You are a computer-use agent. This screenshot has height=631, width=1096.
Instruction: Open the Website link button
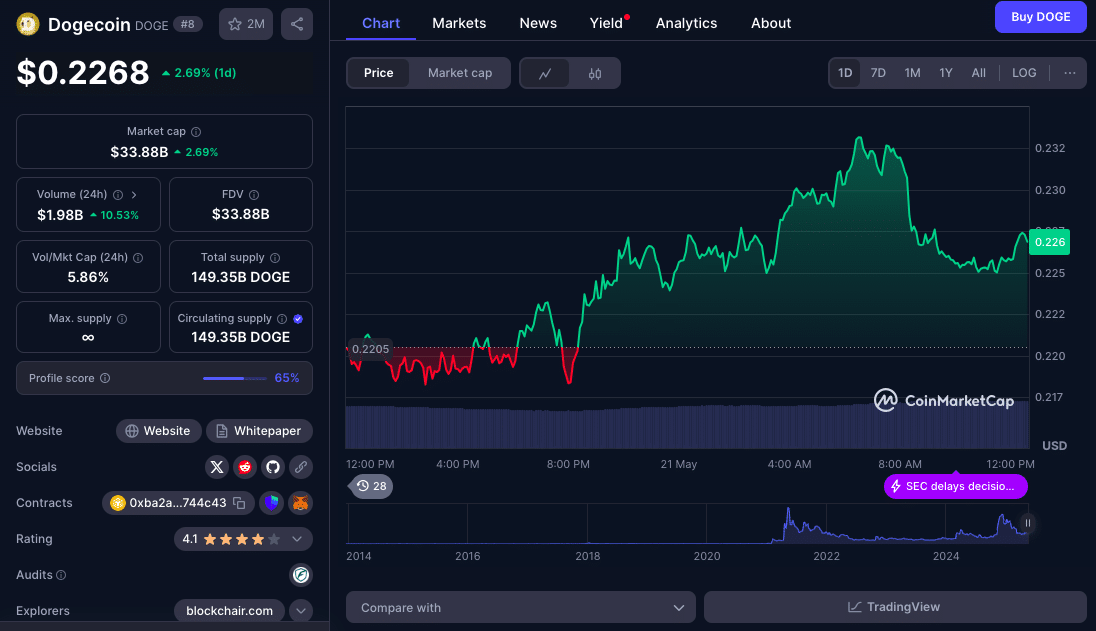[159, 431]
